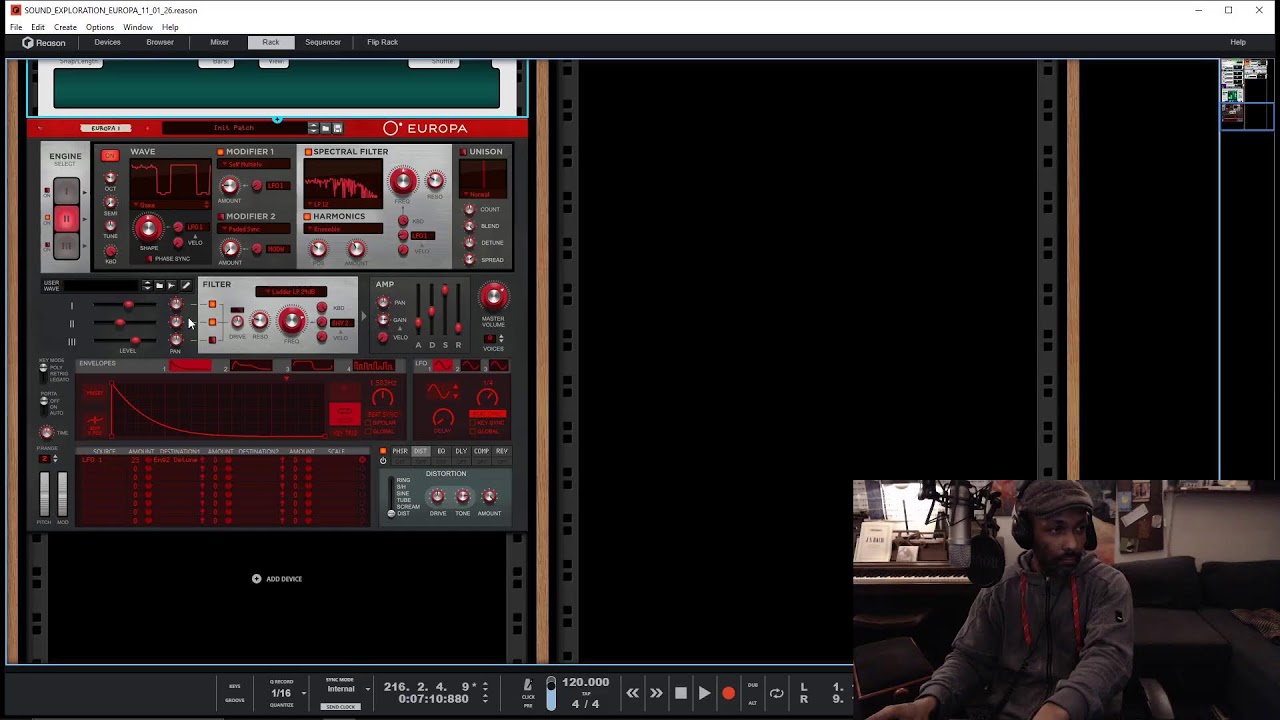
Task: Select LFO 2 waveform tab
Action: tap(470, 366)
